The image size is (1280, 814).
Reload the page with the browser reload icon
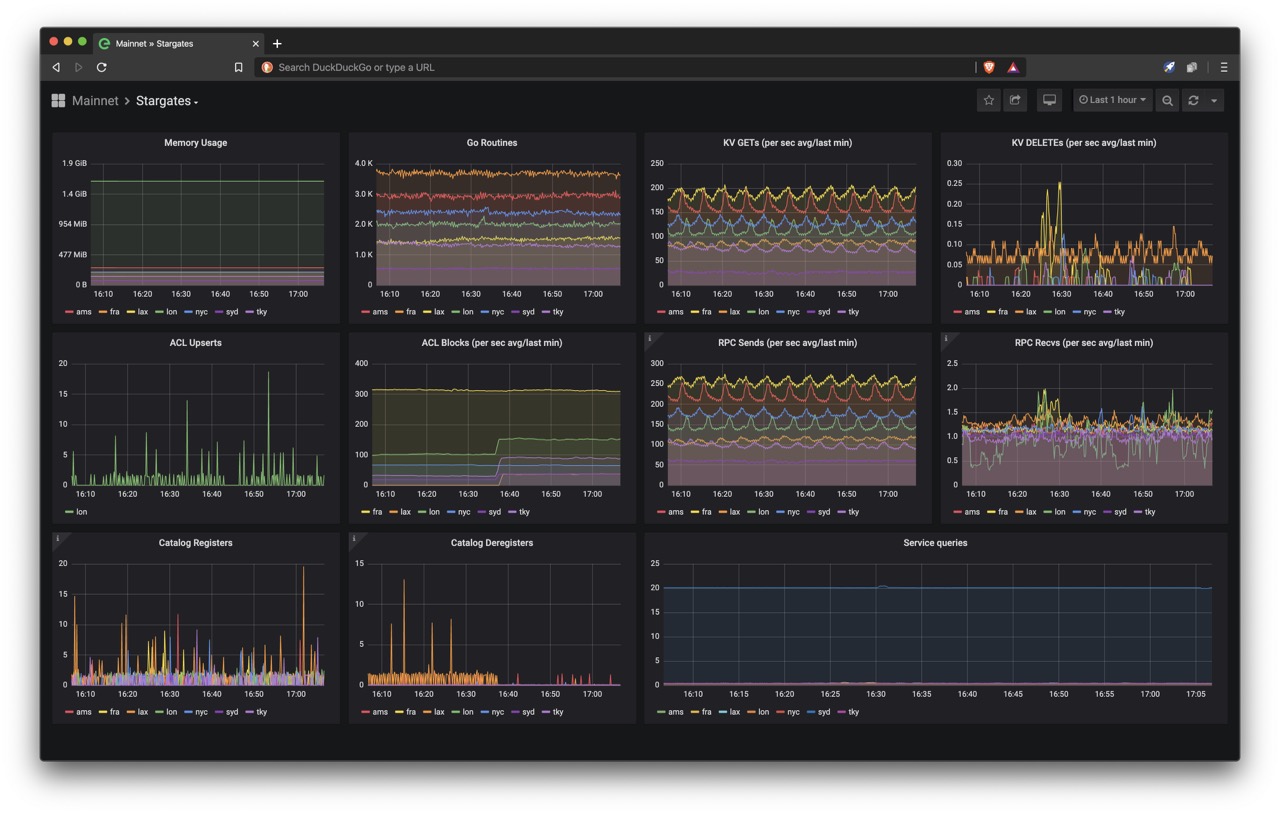[102, 67]
